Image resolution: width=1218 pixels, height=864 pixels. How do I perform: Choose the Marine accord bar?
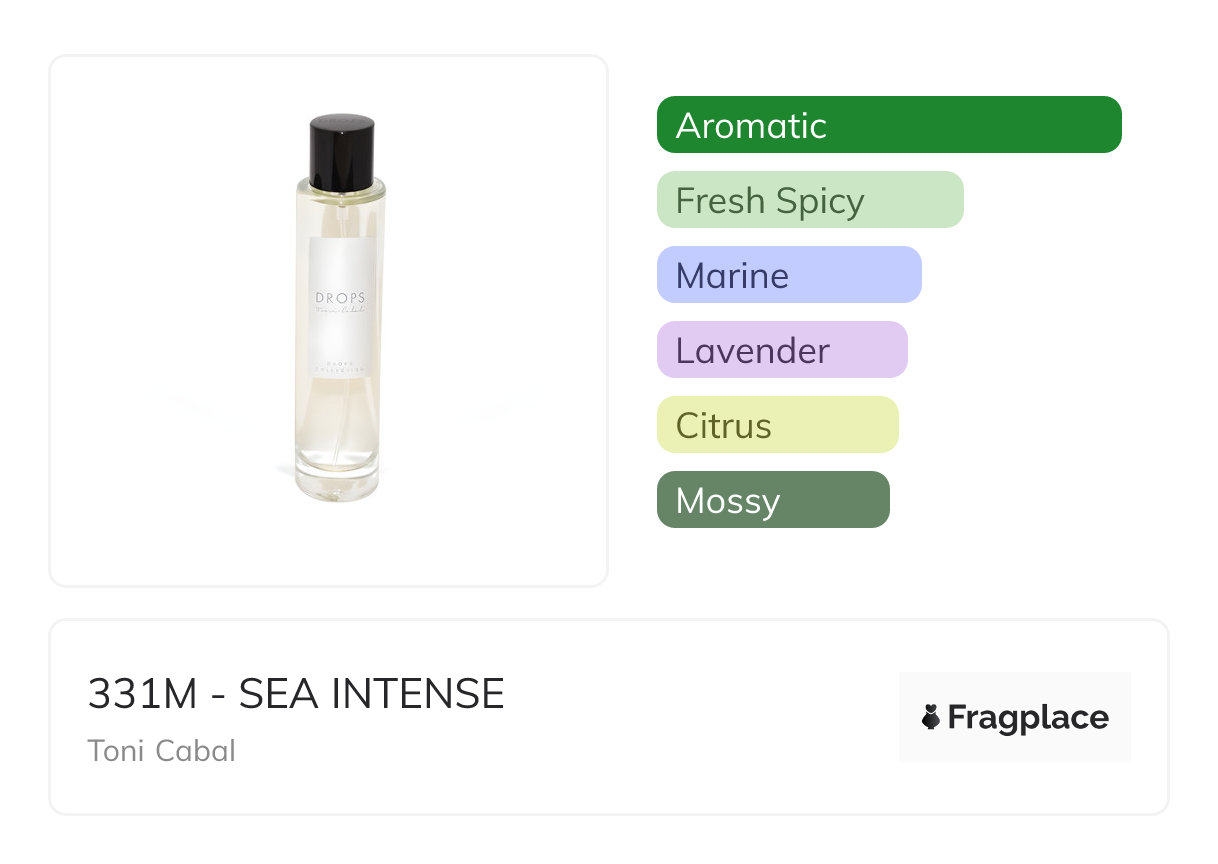(788, 275)
